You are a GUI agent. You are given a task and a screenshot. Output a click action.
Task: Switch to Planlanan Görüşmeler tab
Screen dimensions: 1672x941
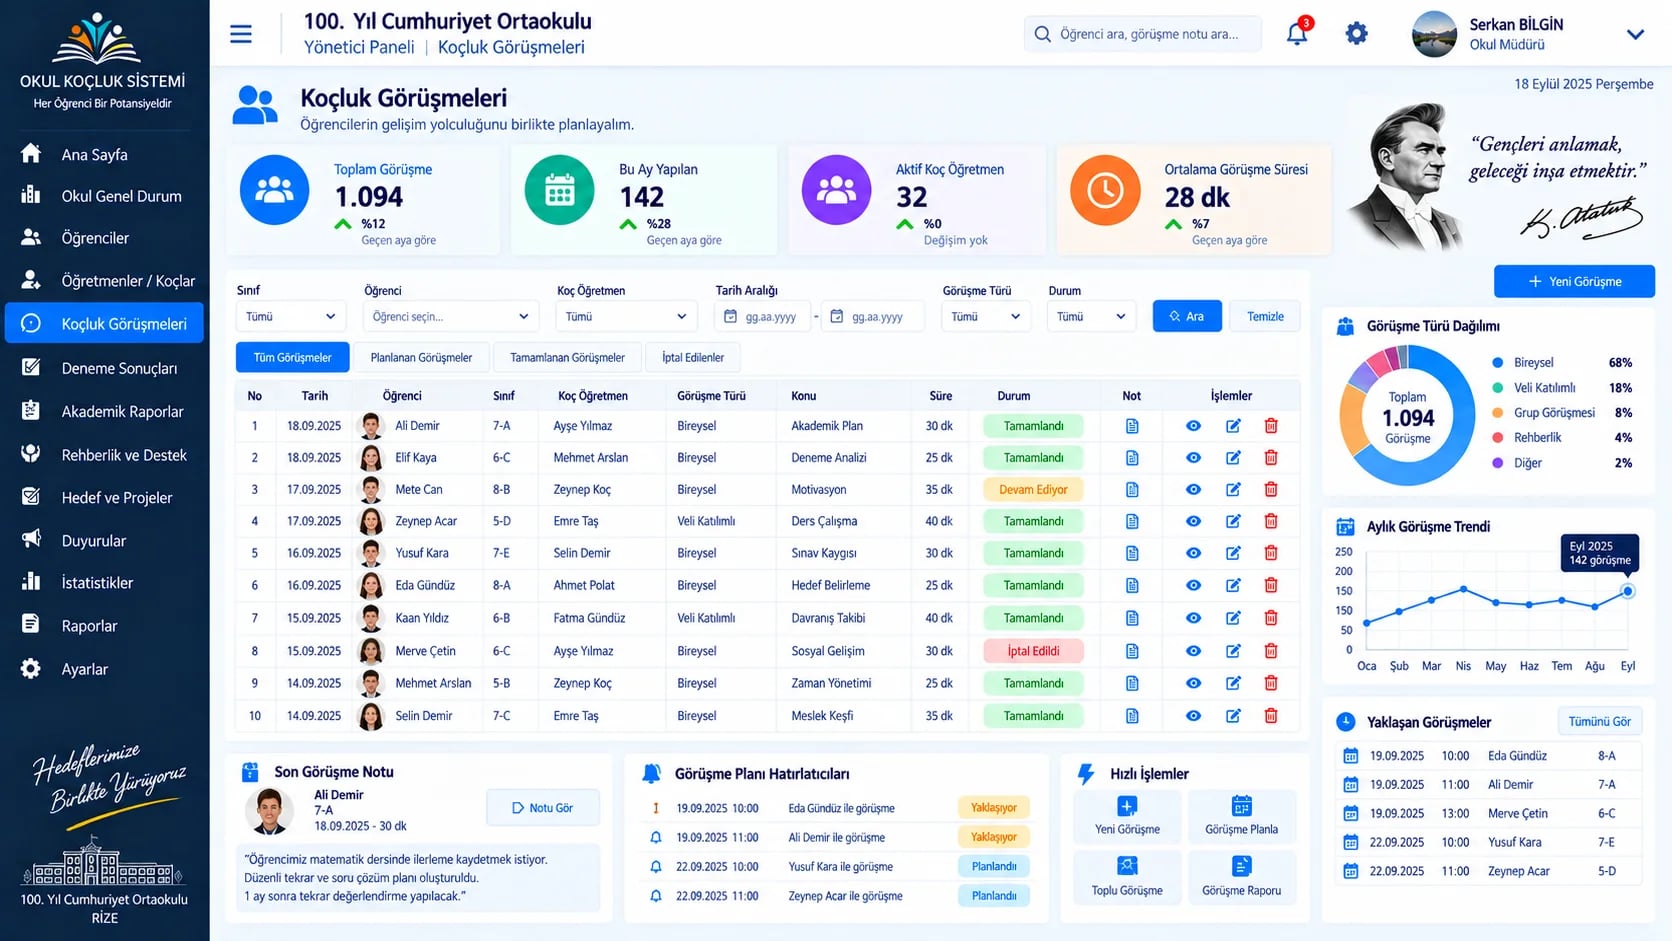coord(421,357)
